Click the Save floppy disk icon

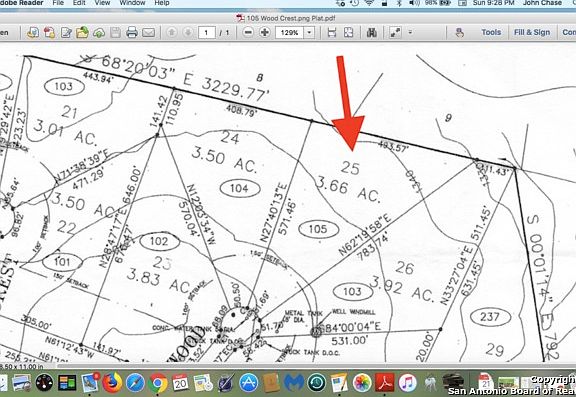115,33
